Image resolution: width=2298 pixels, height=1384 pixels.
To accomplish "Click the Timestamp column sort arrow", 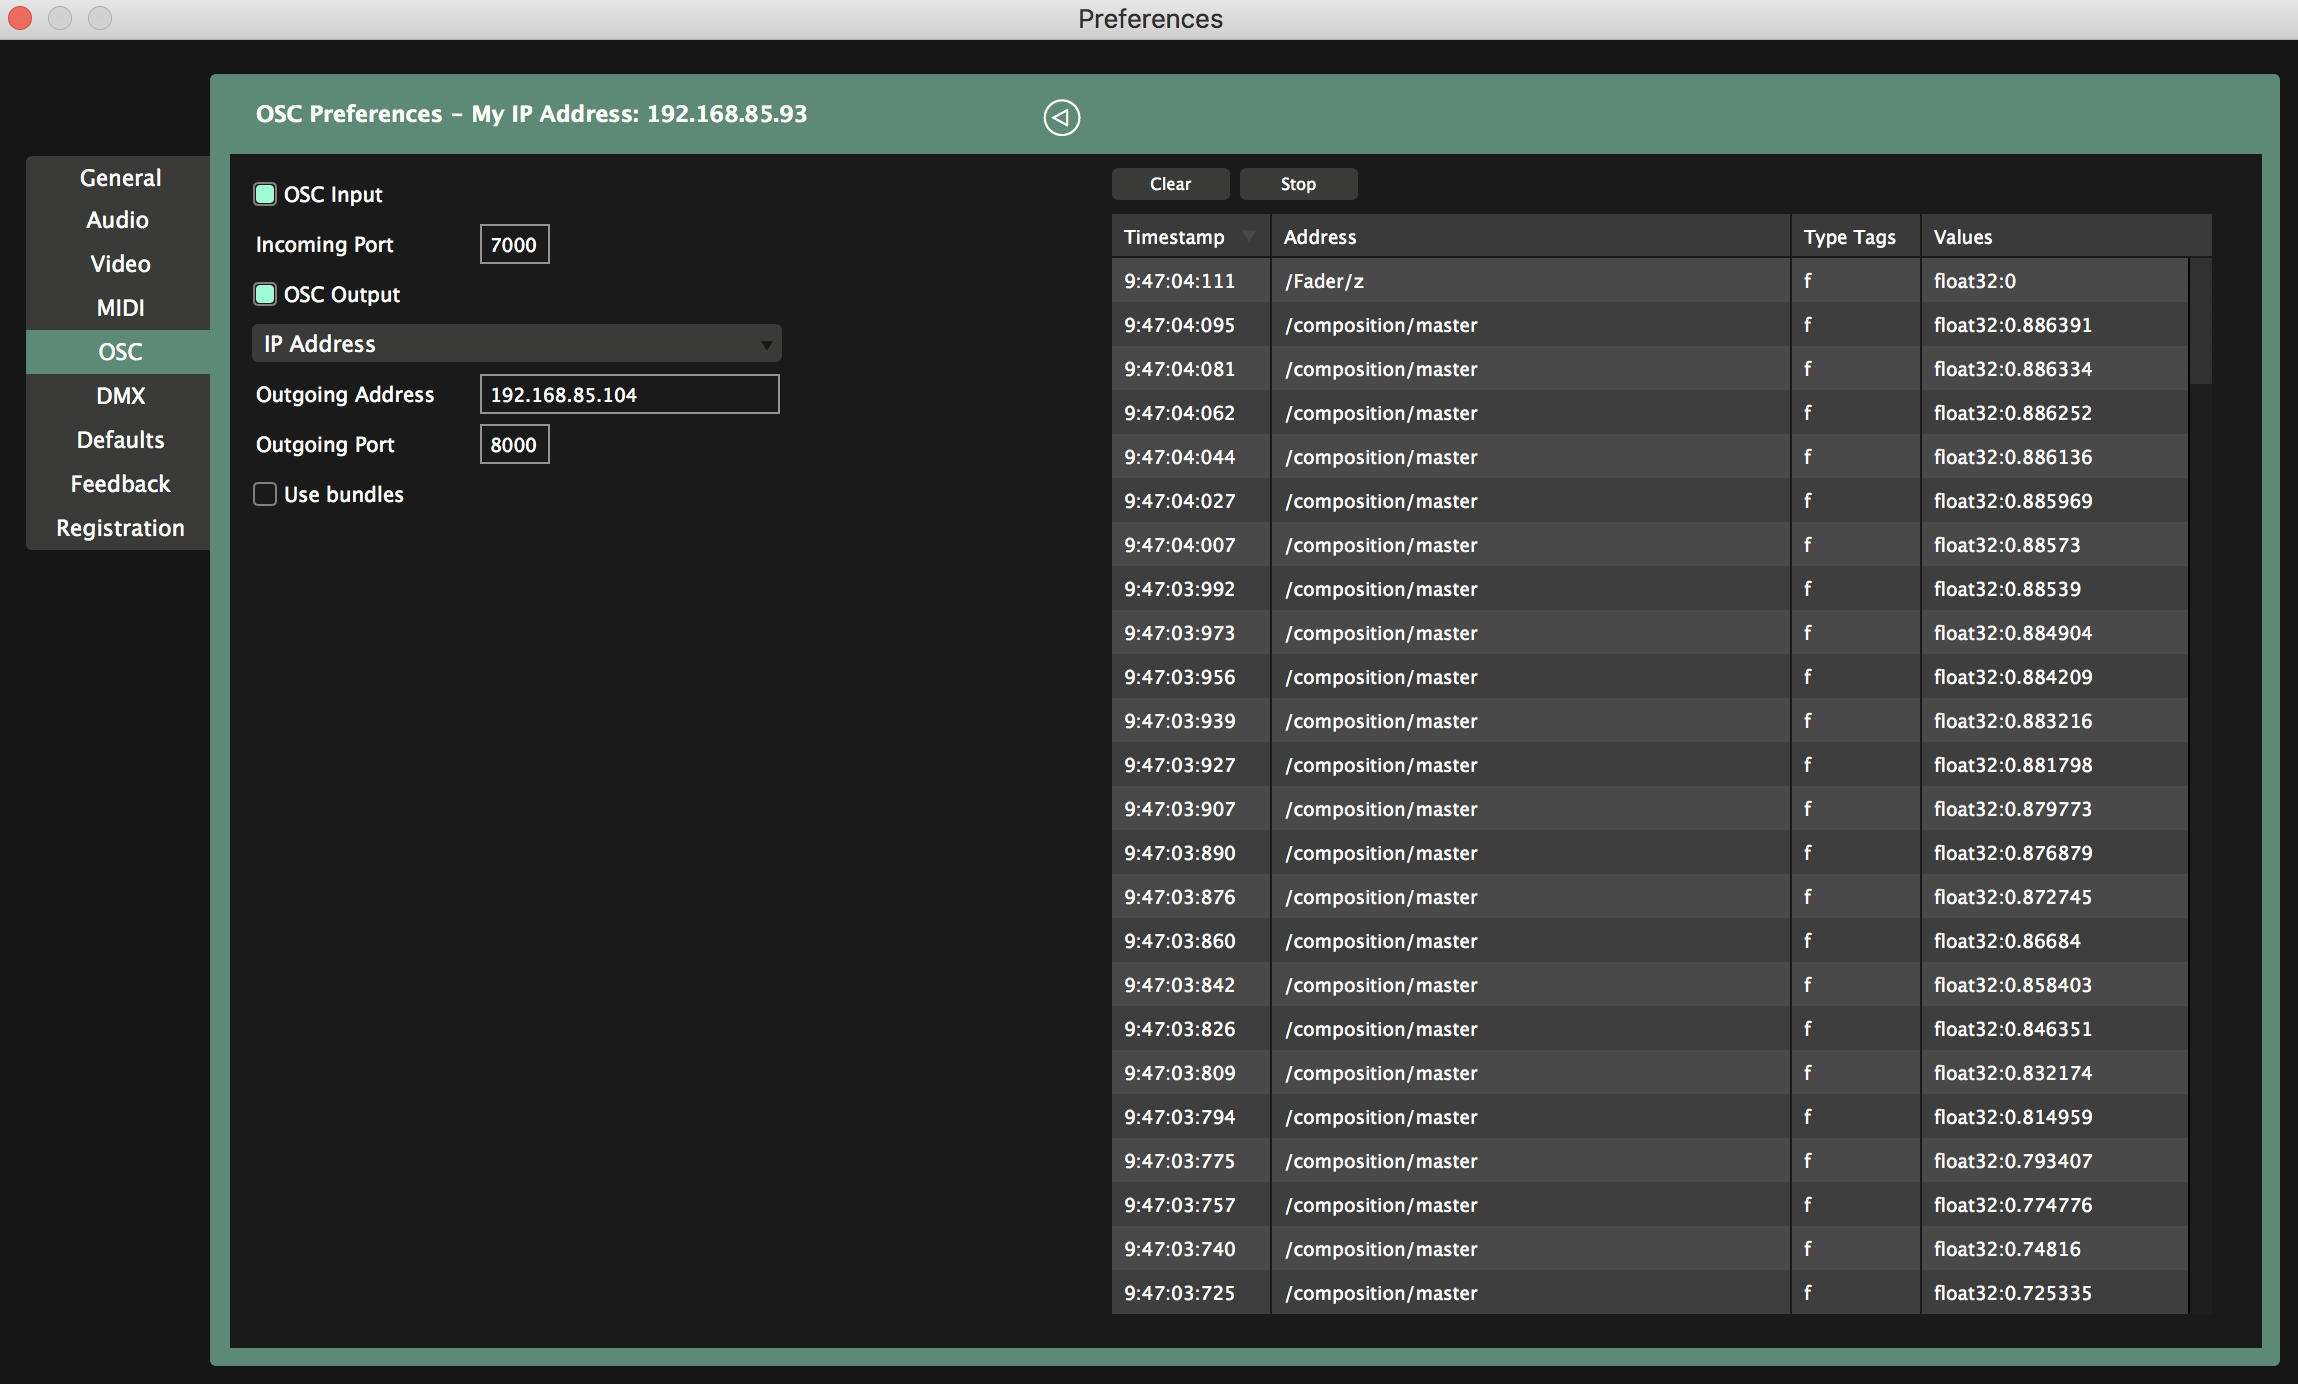I will click(x=1249, y=237).
